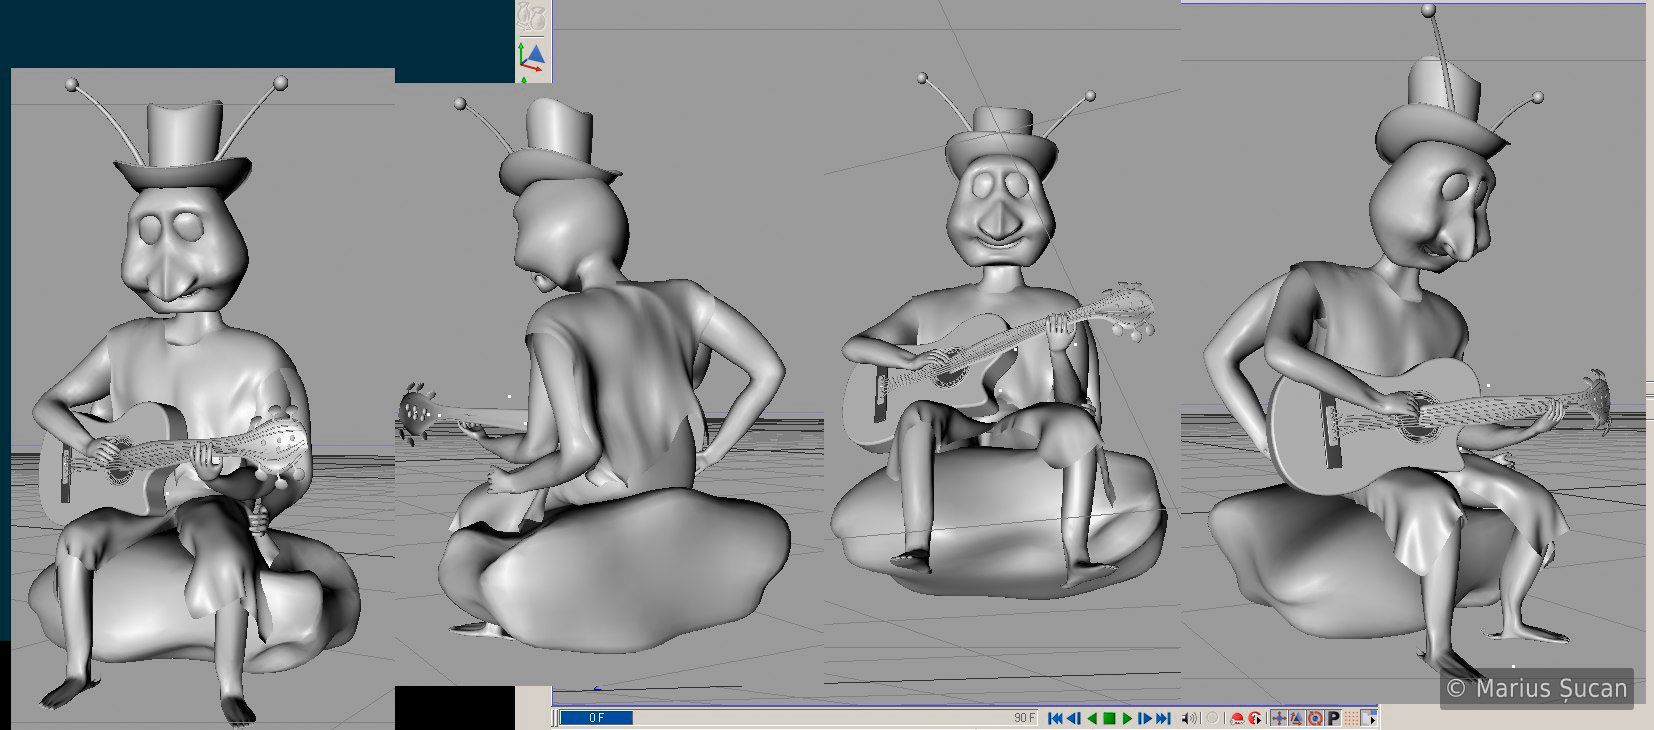Toggle scale keyframe recording

pyautogui.click(x=1296, y=718)
